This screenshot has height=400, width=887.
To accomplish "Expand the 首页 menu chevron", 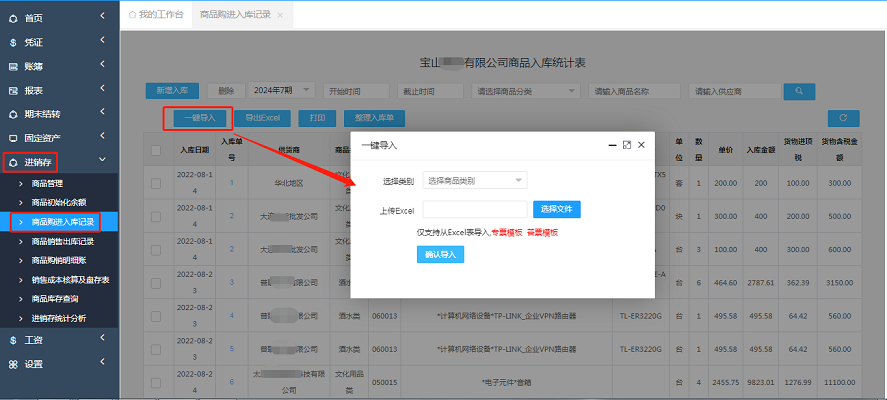I will pos(102,16).
